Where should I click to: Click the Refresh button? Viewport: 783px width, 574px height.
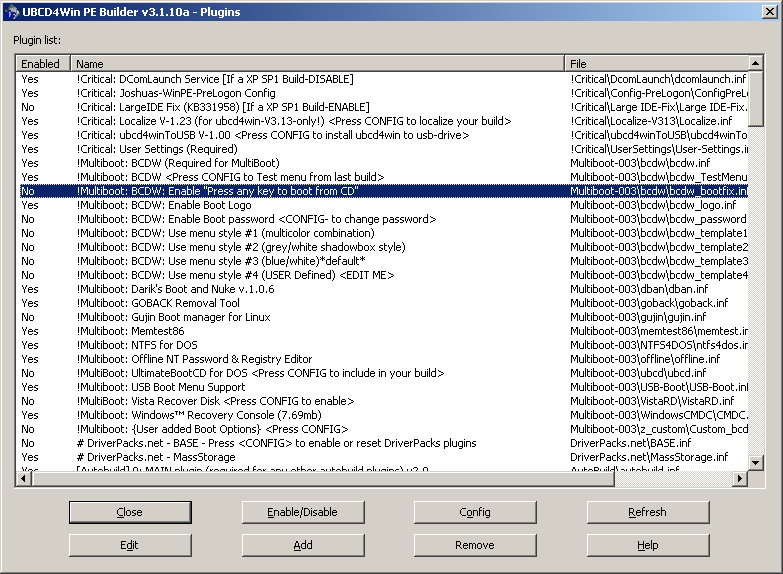click(x=648, y=512)
